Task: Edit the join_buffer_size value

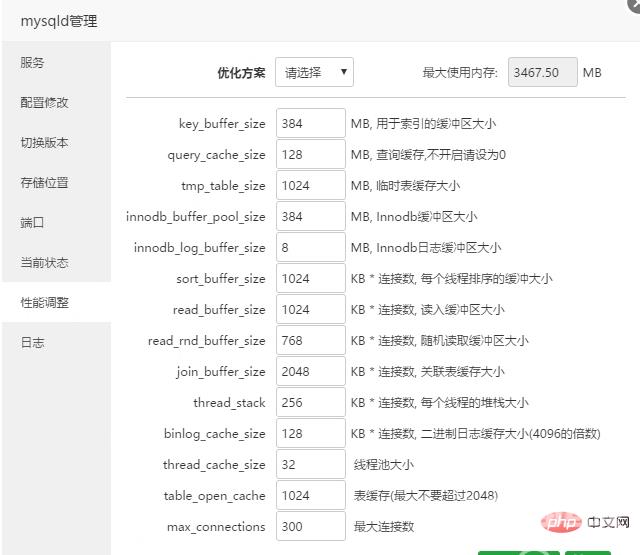Action: point(310,372)
